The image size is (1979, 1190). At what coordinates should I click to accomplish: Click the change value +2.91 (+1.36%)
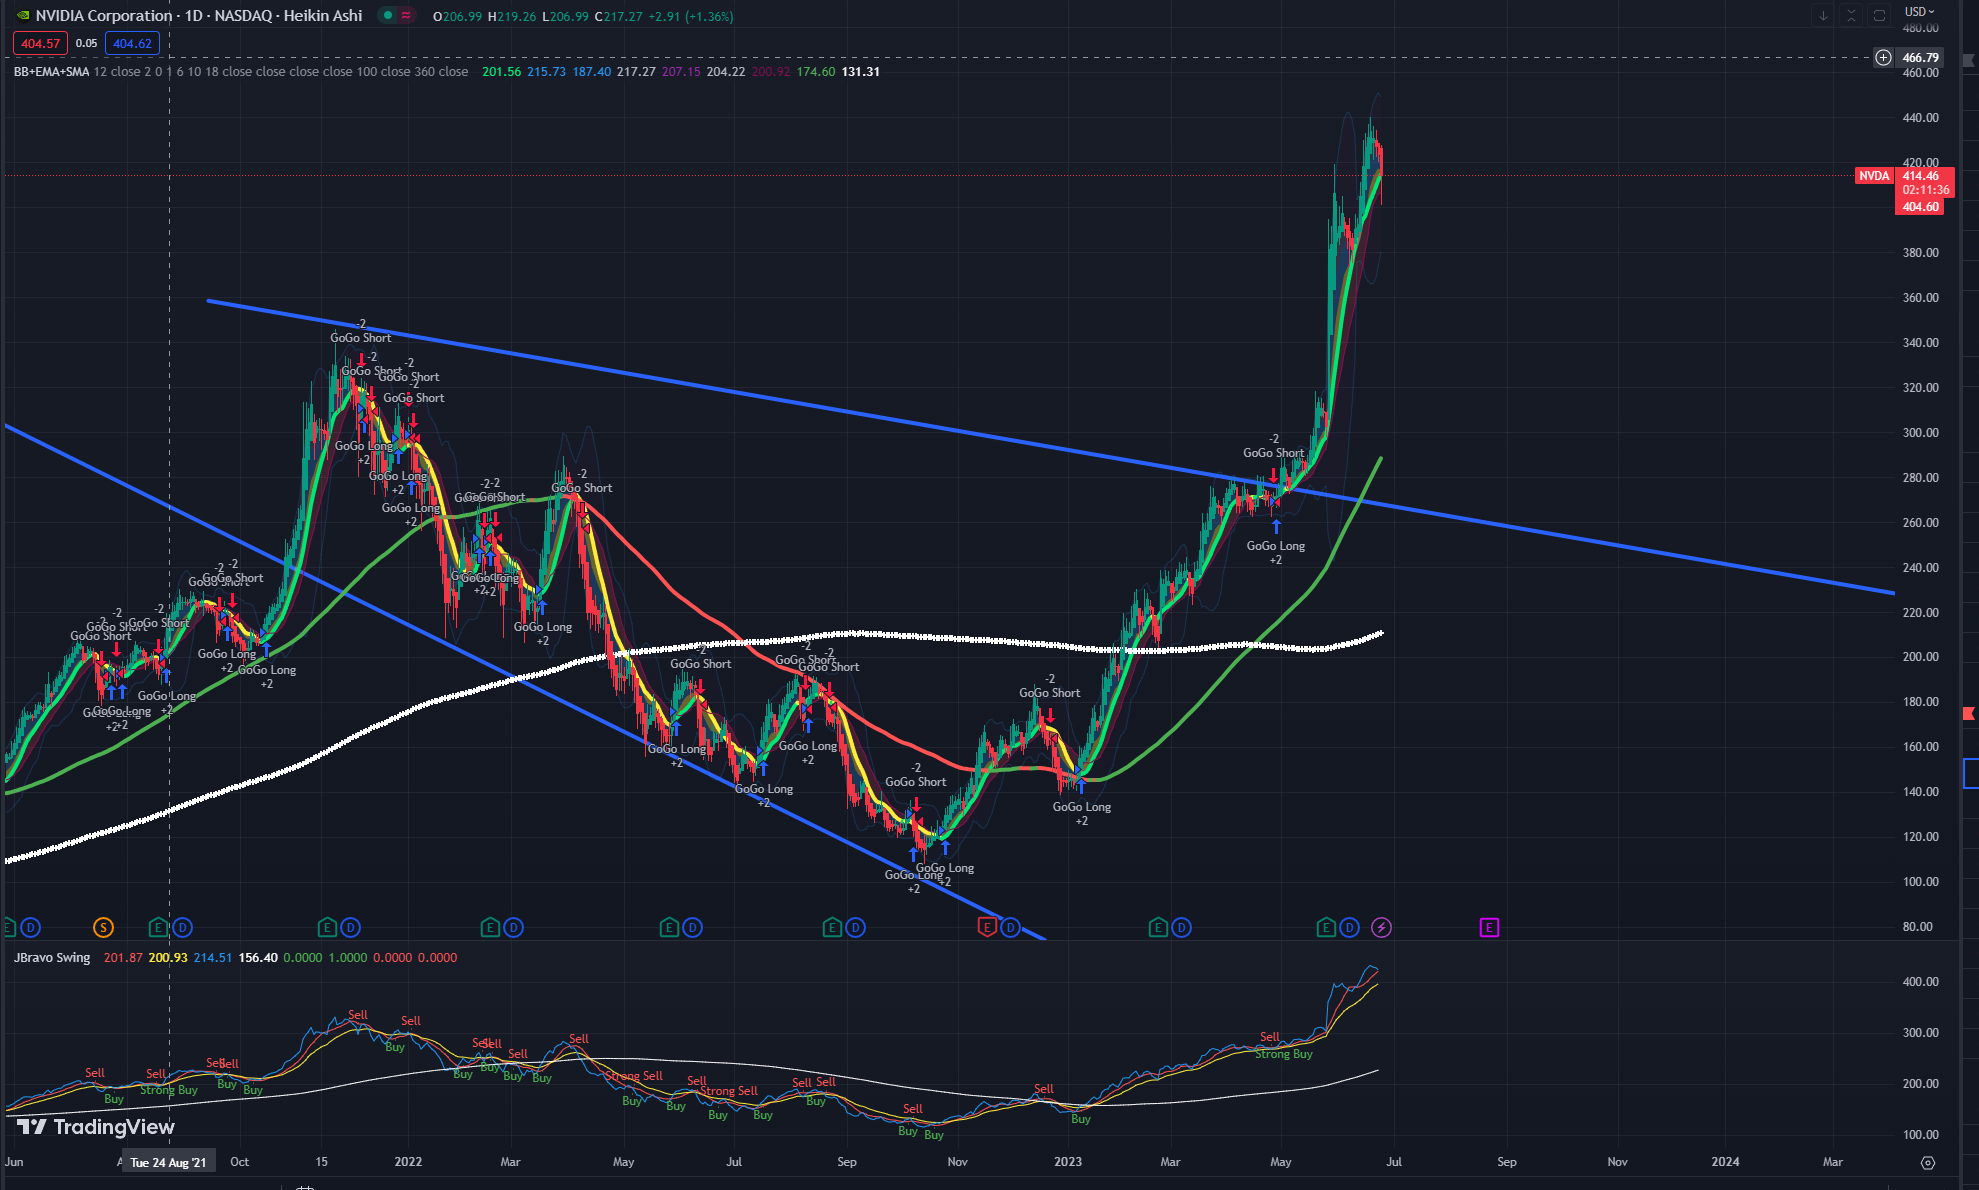(x=692, y=17)
